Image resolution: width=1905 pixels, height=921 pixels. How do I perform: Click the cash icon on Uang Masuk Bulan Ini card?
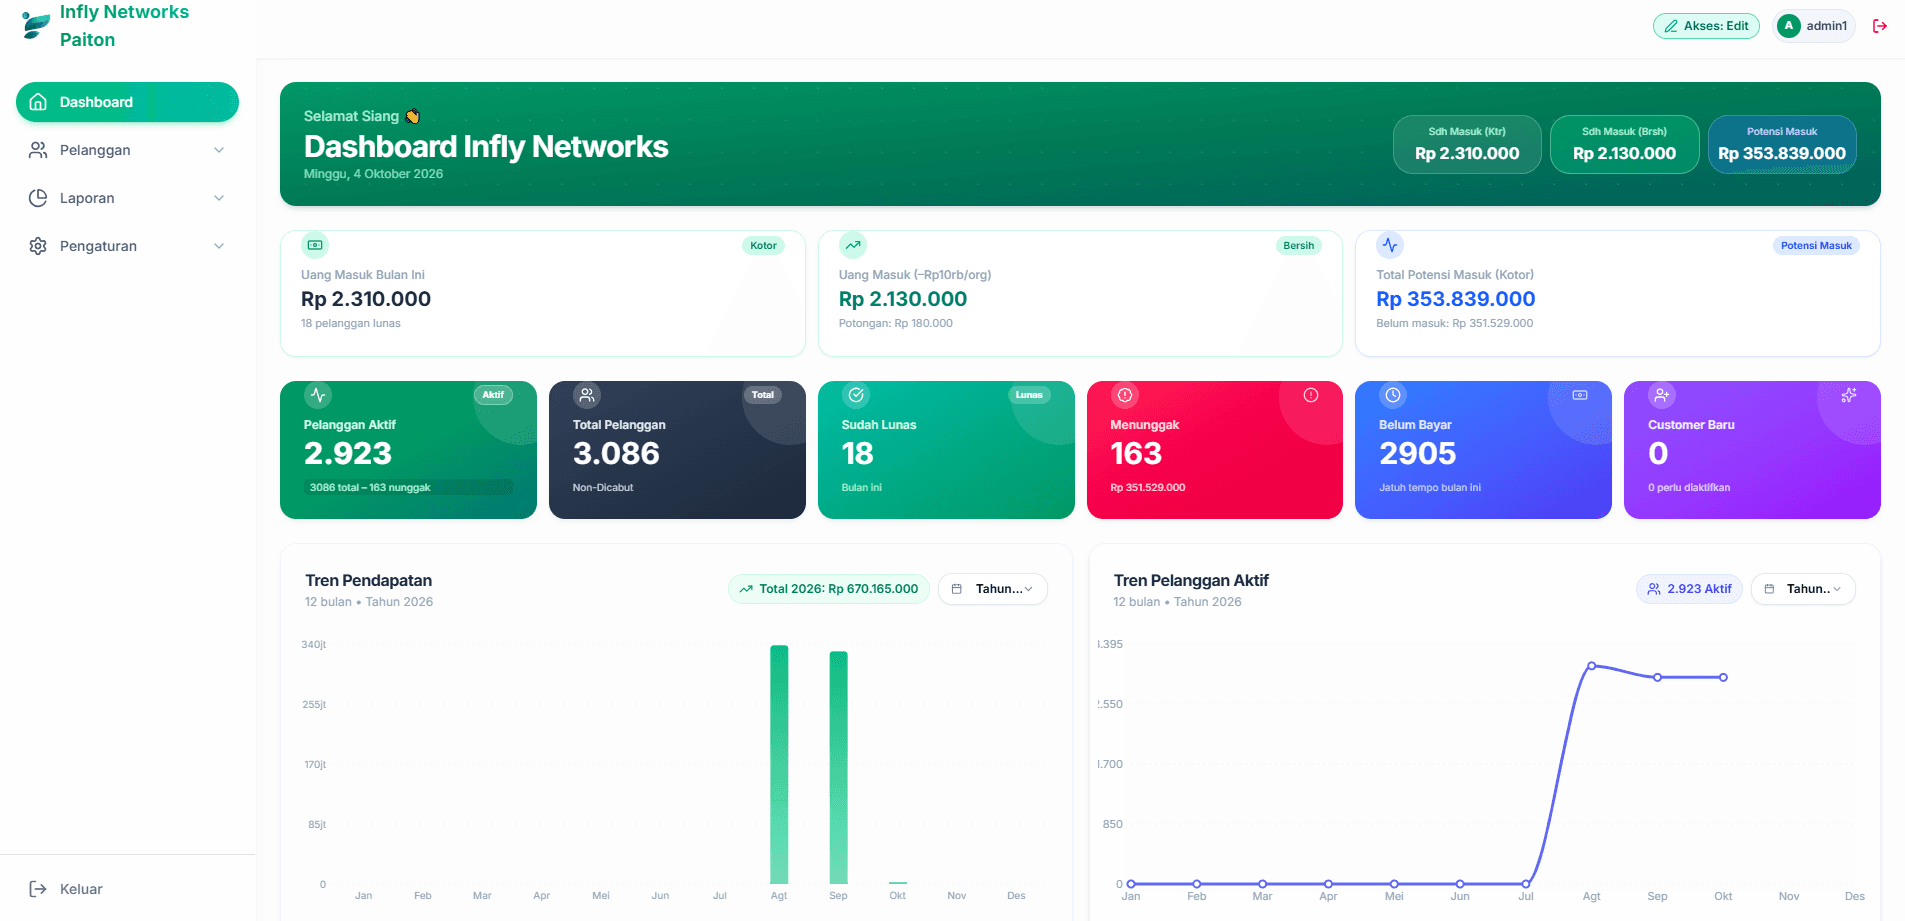(x=315, y=245)
